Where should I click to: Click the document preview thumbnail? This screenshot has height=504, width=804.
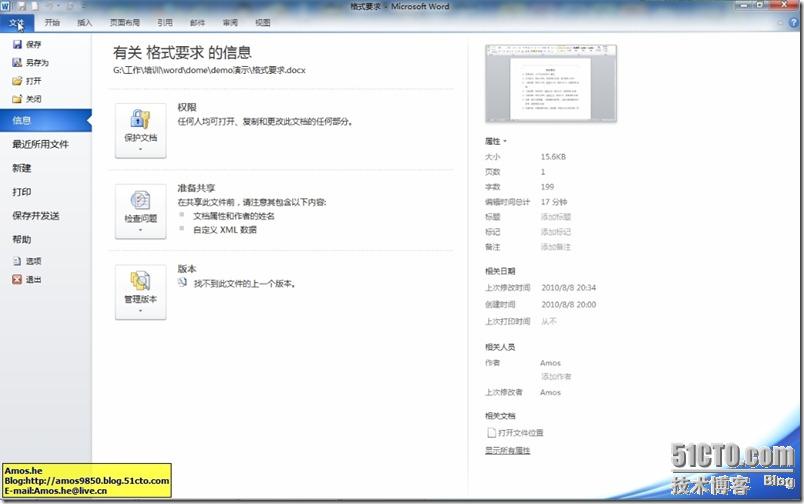(551, 84)
